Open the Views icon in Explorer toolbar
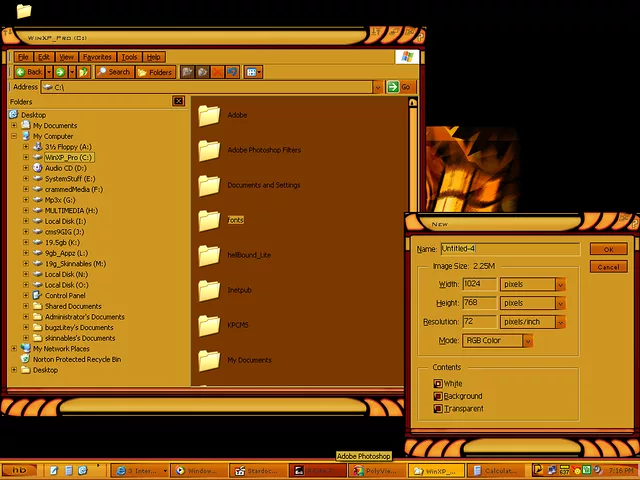The image size is (640, 480). point(253,72)
